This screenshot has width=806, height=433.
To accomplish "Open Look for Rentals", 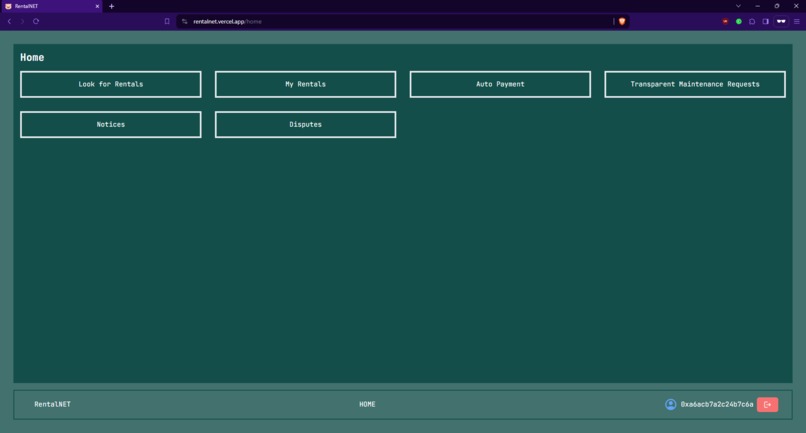I will coord(111,84).
